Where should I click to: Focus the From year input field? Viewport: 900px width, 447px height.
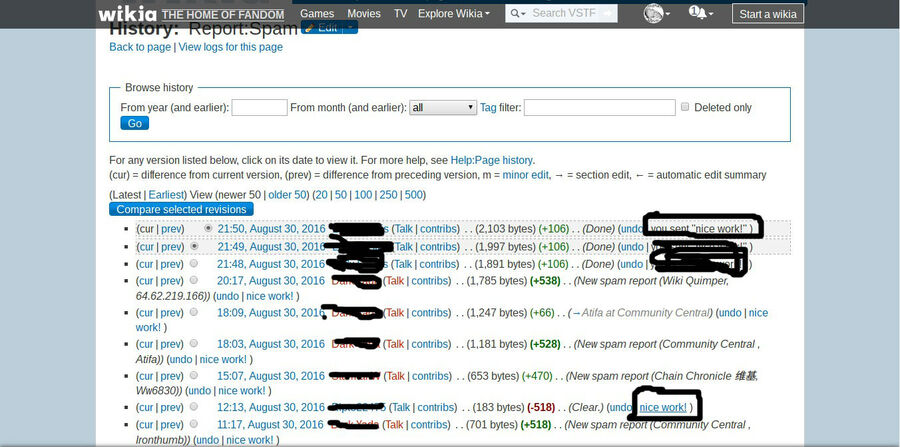259,107
